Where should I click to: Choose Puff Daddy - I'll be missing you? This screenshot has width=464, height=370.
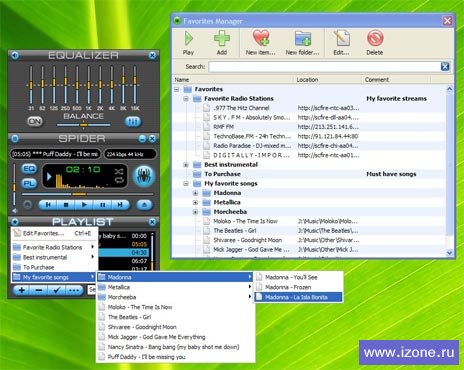point(175,357)
